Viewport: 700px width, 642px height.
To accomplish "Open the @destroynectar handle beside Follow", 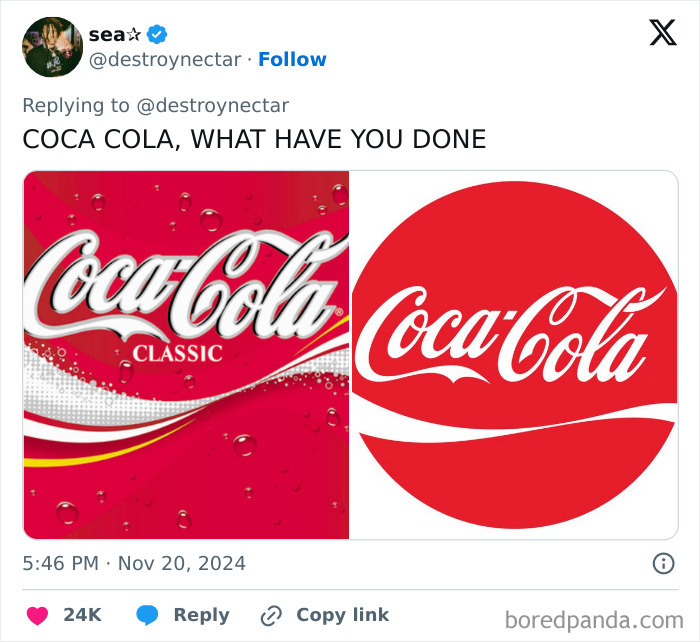I will (164, 60).
